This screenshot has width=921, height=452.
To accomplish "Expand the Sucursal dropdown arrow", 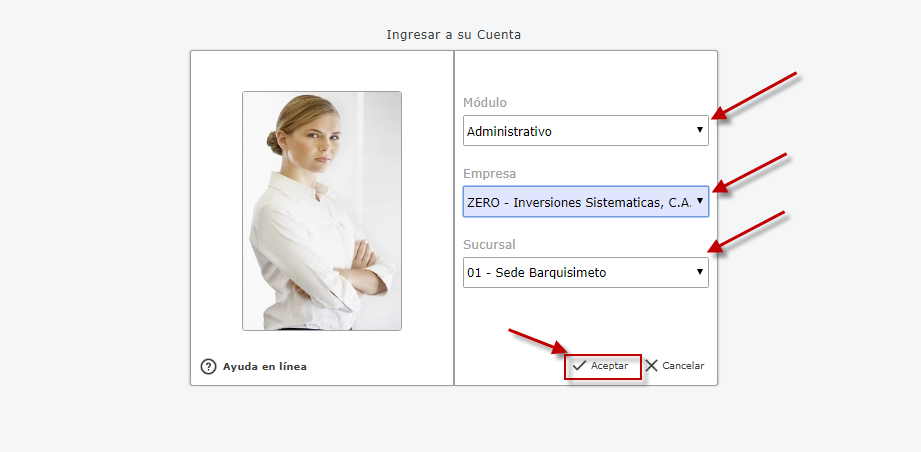I will coord(699,272).
